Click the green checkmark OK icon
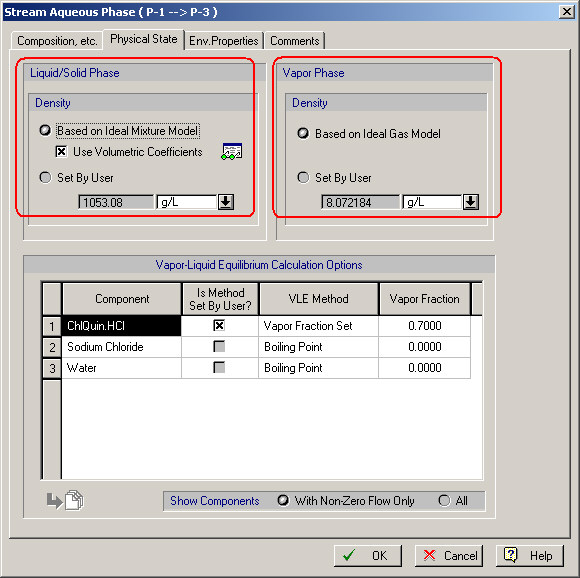 coord(348,555)
